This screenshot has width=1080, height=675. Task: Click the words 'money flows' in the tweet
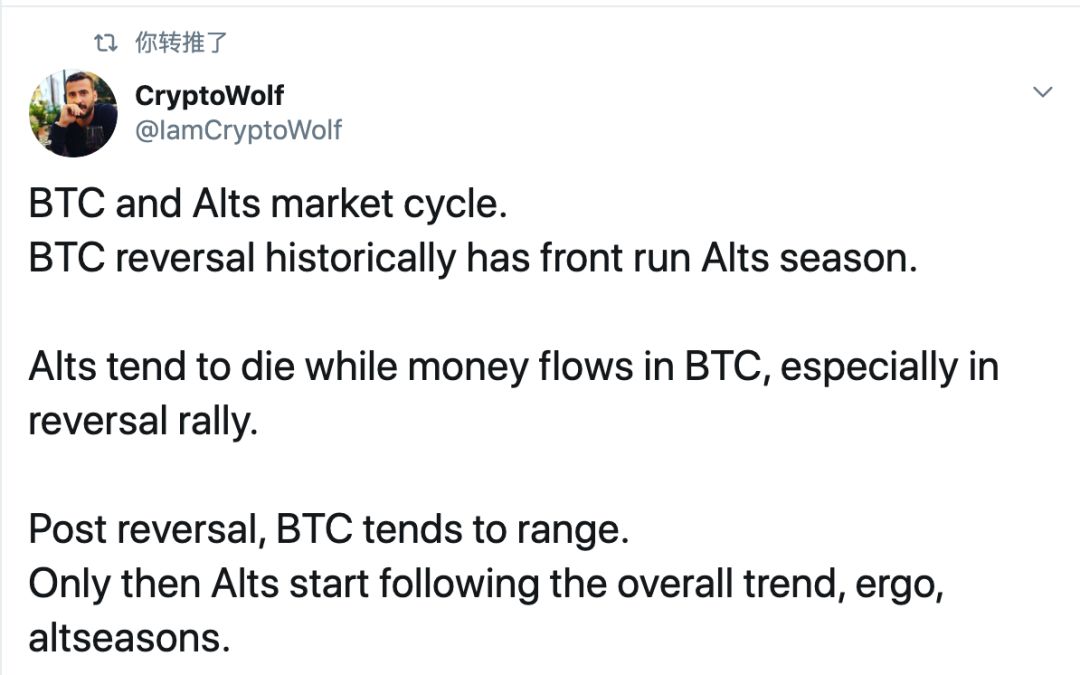520,366
